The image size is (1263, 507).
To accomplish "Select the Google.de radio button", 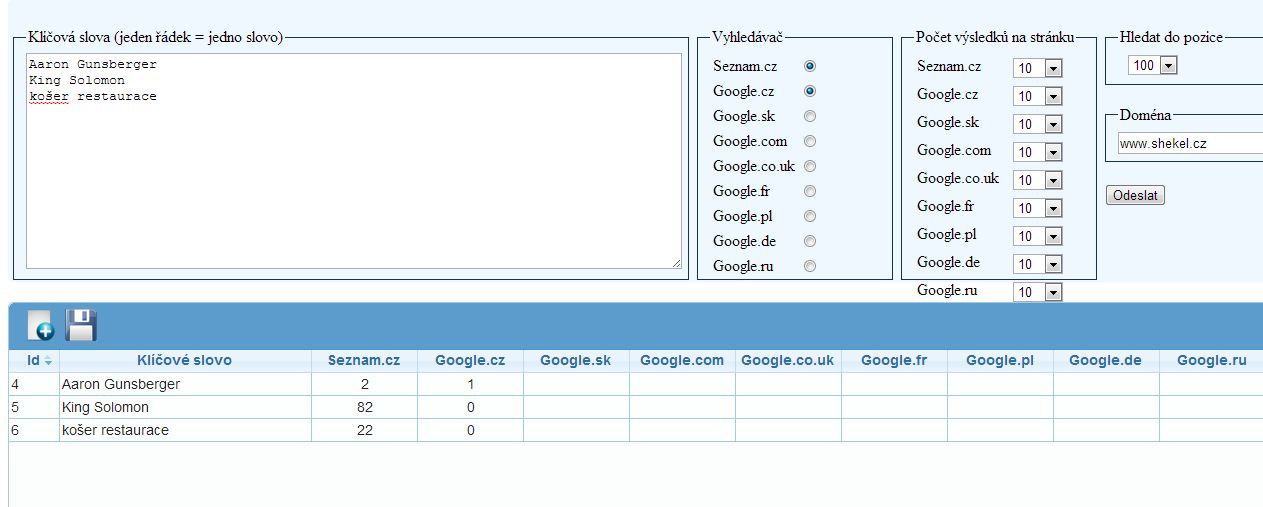I will pos(810,241).
